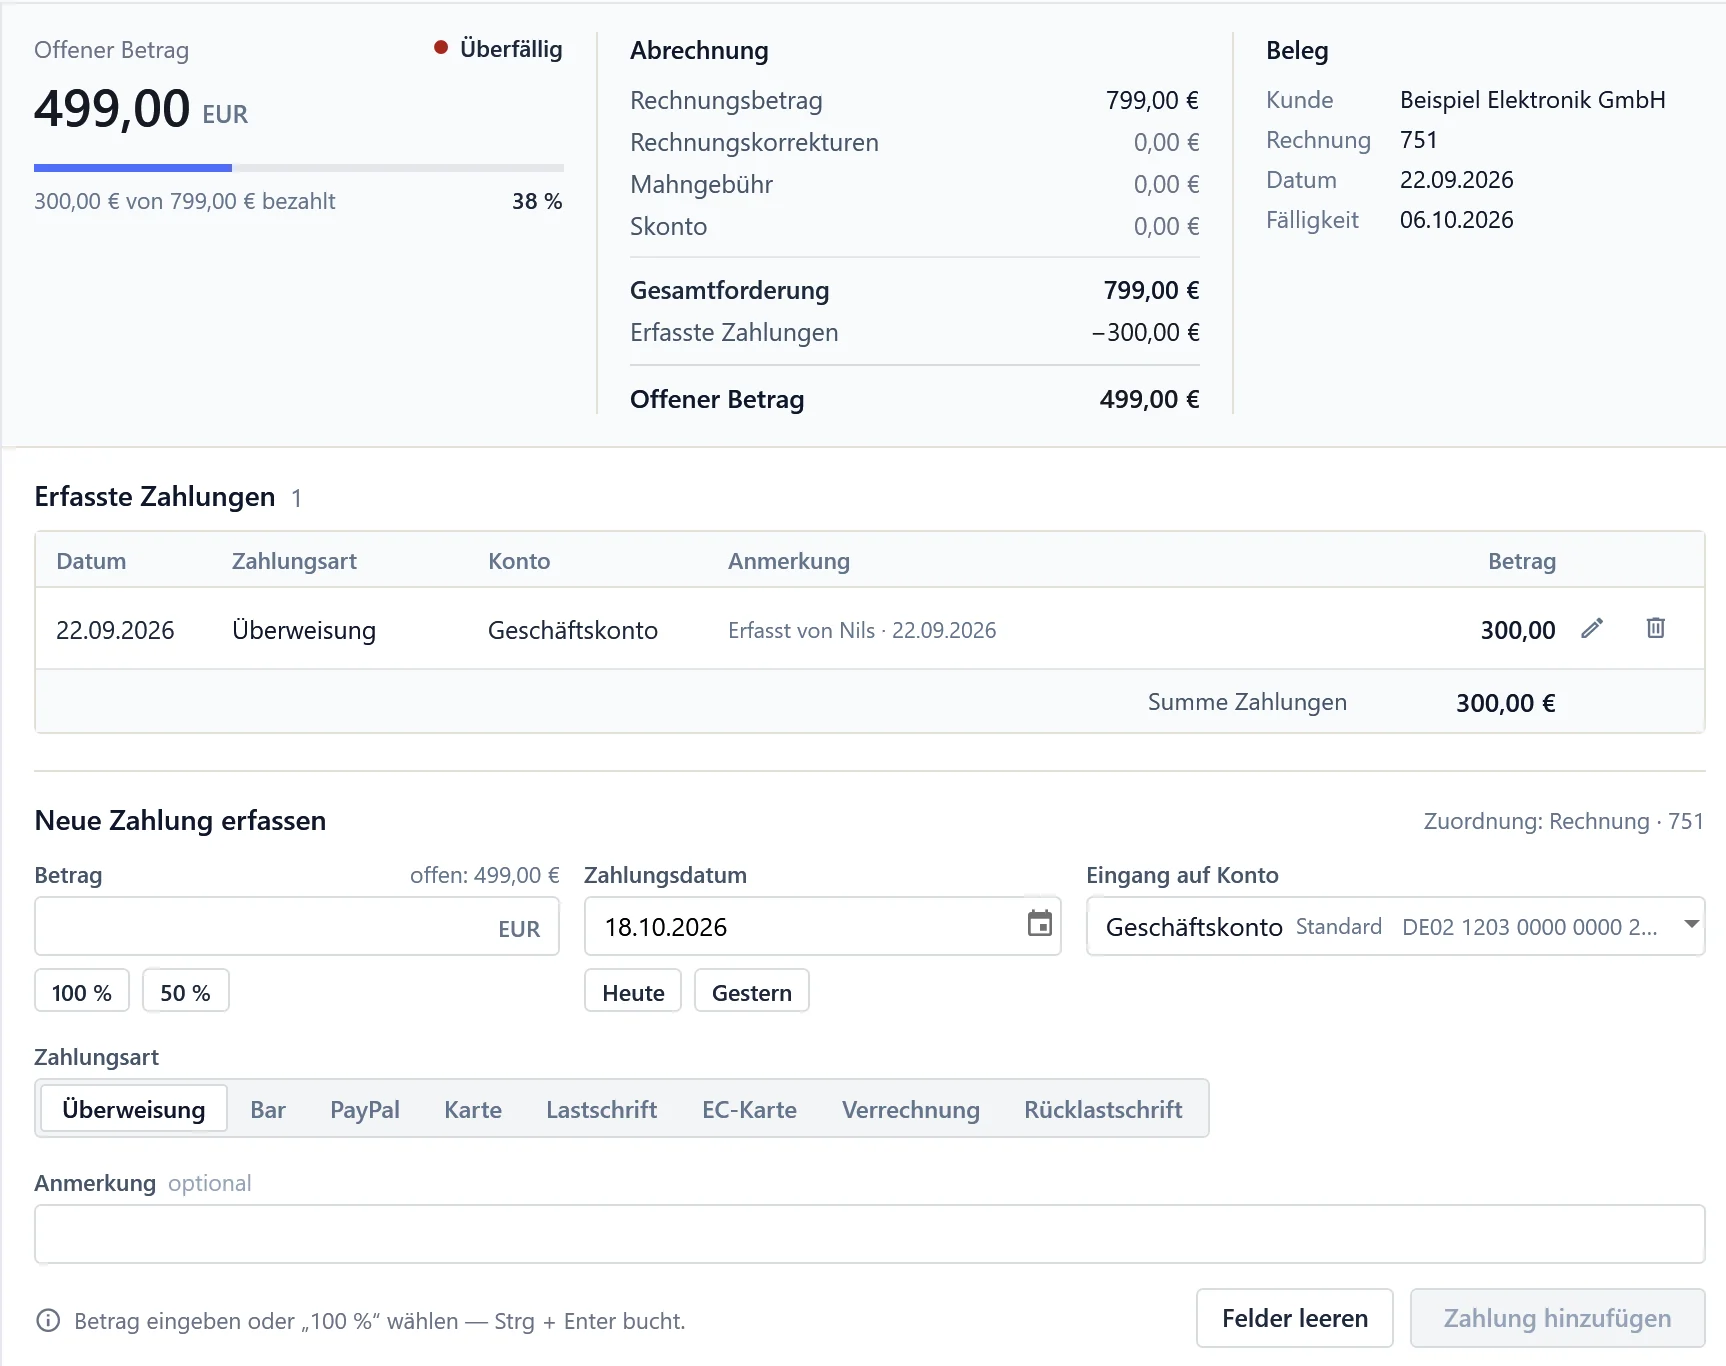This screenshot has height=1366, width=1726.
Task: Choose Bar as payment type
Action: [268, 1109]
